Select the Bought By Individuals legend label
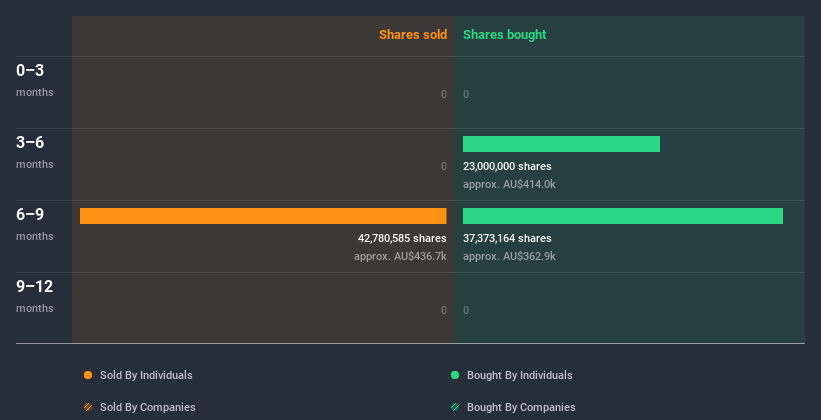This screenshot has width=821, height=420. pos(519,375)
